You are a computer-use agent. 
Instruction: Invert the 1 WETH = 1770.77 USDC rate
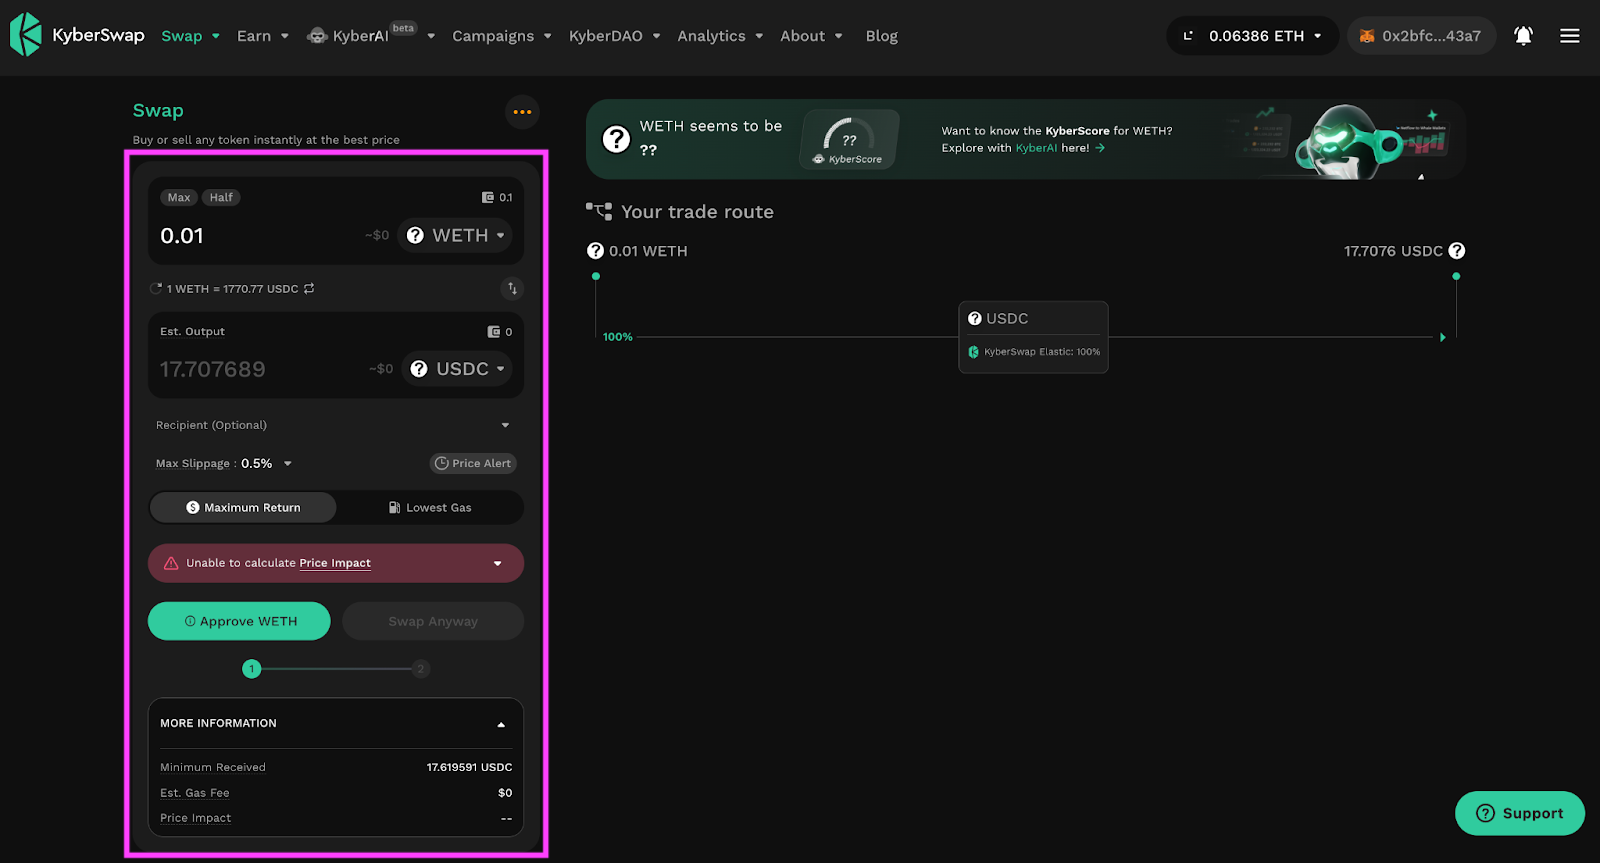(x=309, y=288)
